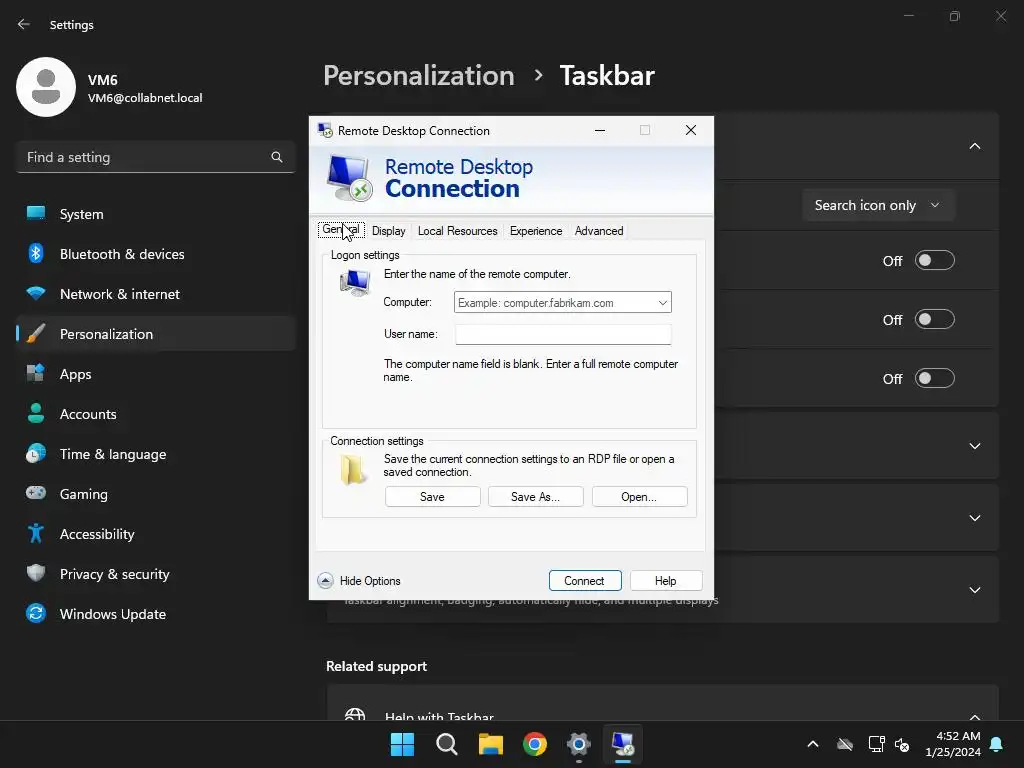Open the notifications bell
The image size is (1024, 768).
(997, 744)
